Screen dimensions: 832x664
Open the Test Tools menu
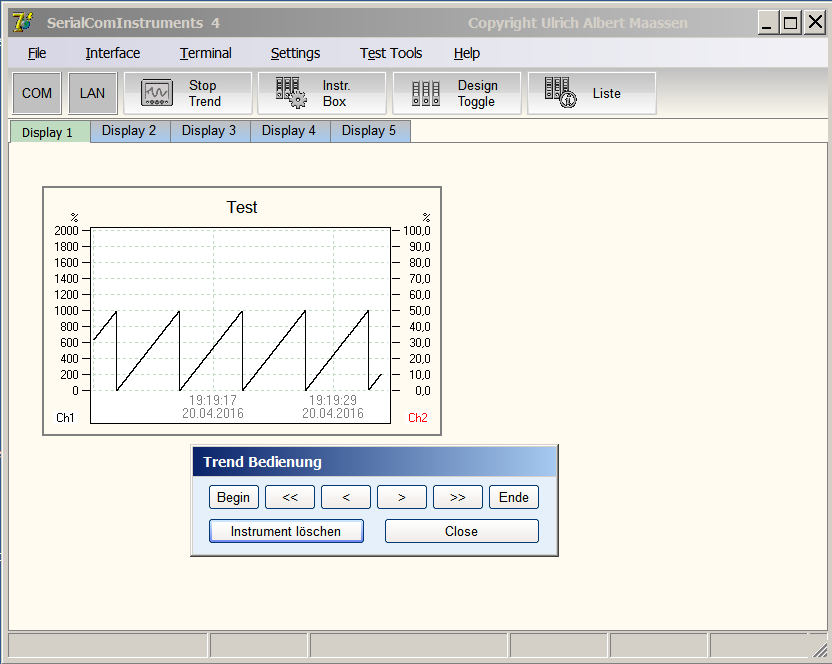click(391, 53)
